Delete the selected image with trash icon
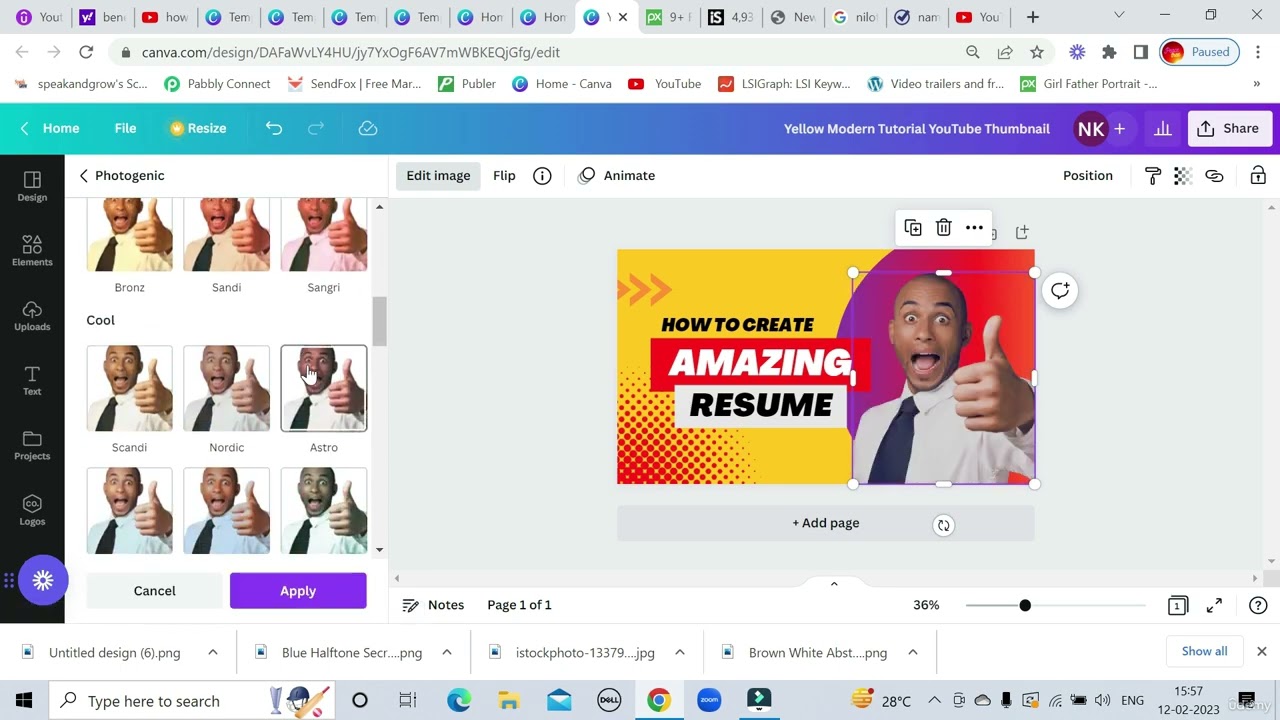The height and width of the screenshot is (720, 1280). (x=943, y=228)
